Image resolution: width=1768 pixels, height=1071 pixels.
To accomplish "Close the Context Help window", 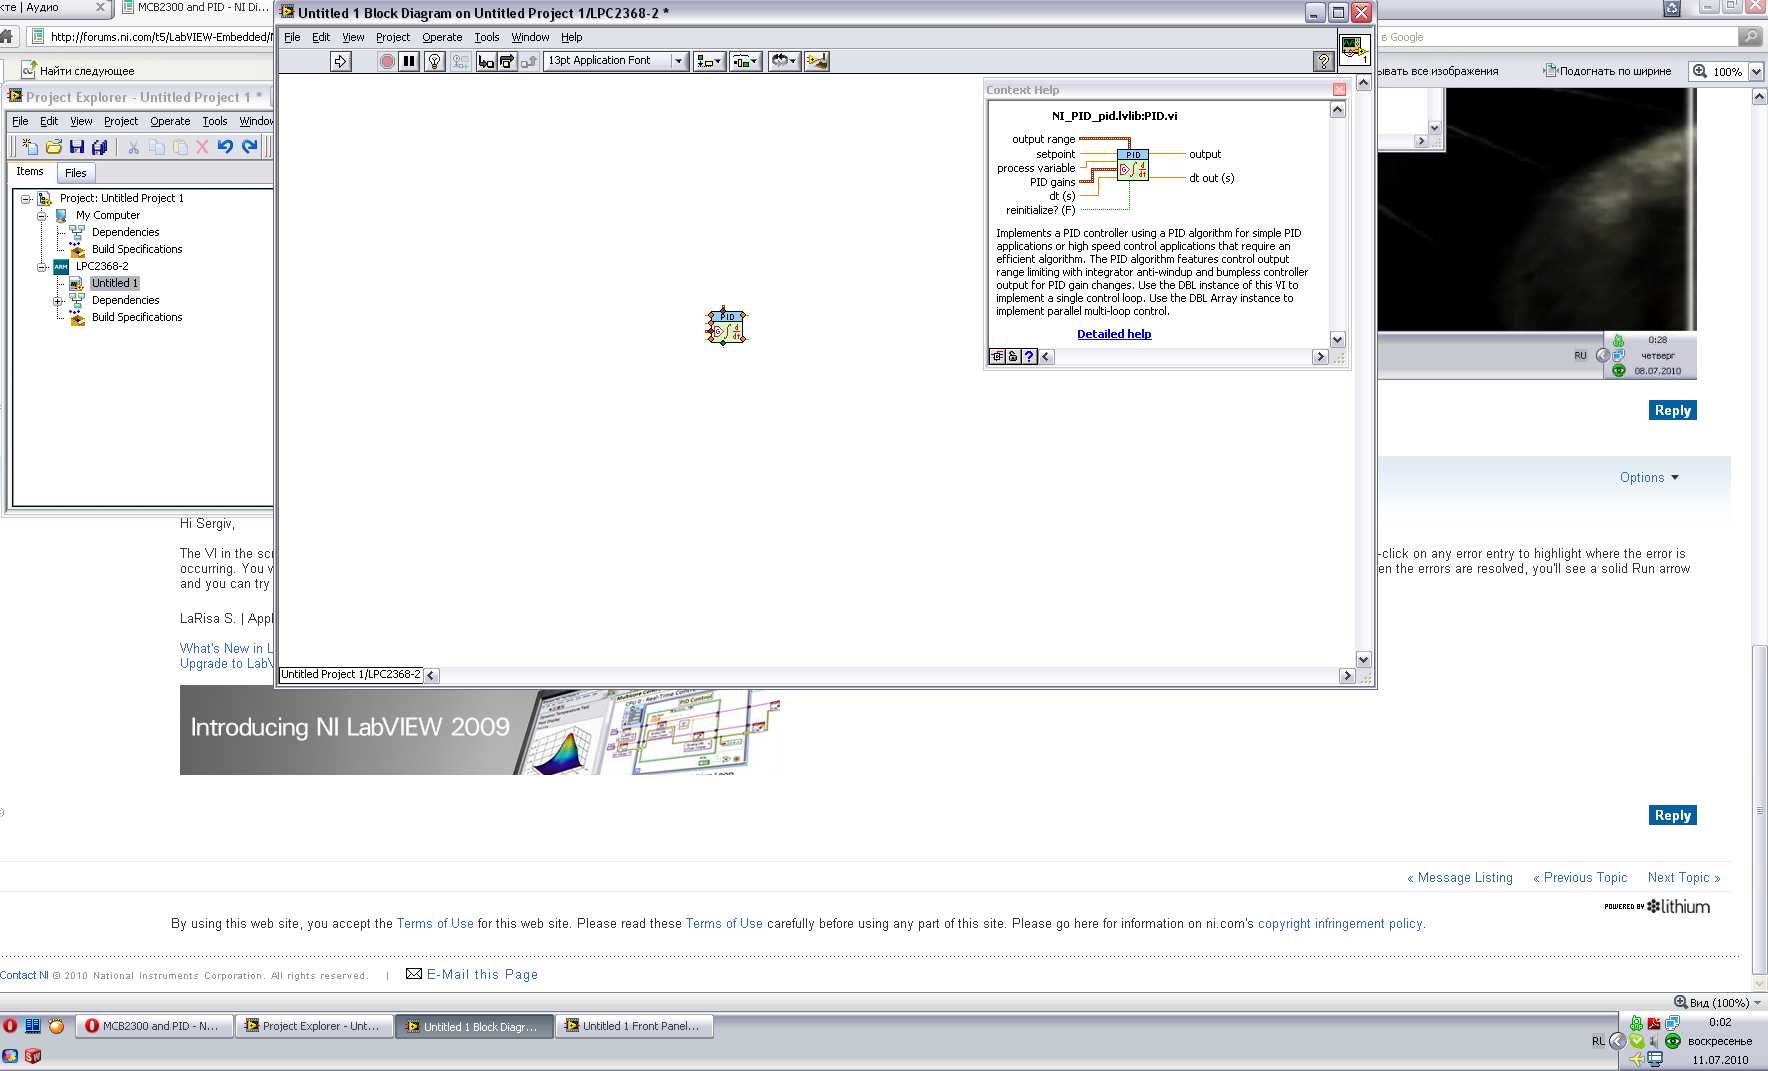I will [x=1339, y=89].
